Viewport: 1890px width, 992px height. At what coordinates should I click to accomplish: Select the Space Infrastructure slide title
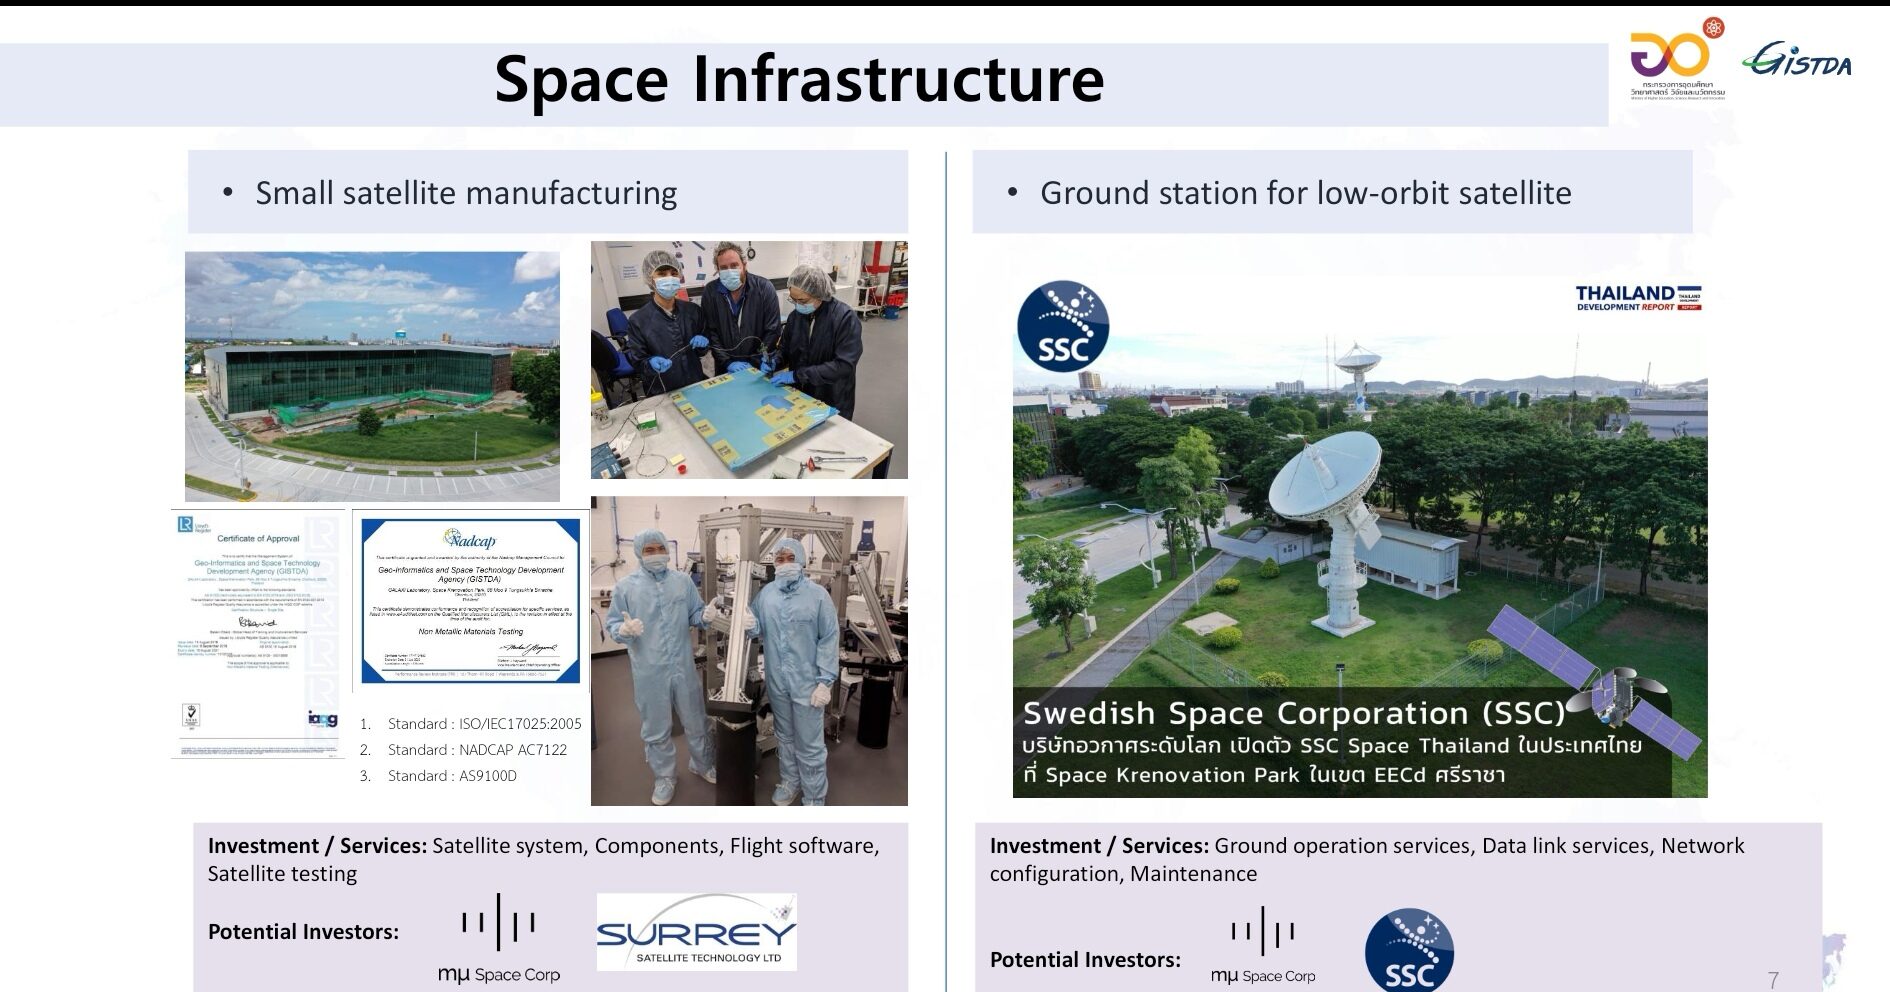(798, 78)
